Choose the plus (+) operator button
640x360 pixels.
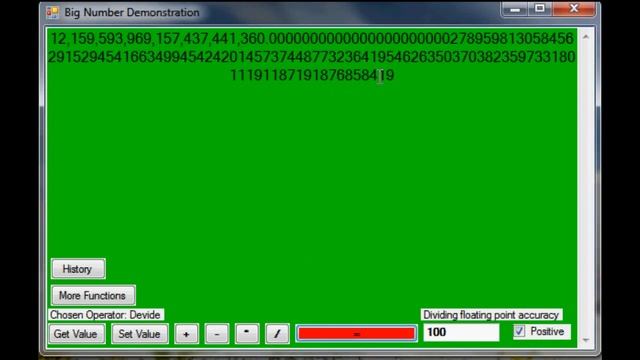pos(187,334)
